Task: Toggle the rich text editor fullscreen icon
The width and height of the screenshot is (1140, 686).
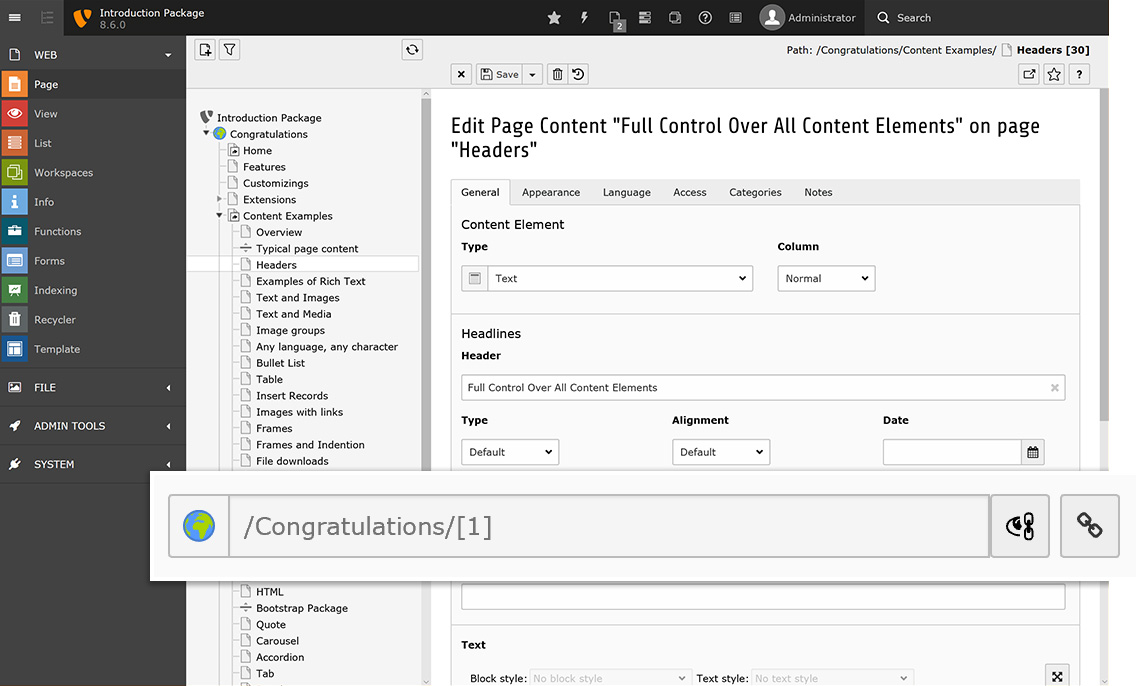Action: tap(1057, 677)
